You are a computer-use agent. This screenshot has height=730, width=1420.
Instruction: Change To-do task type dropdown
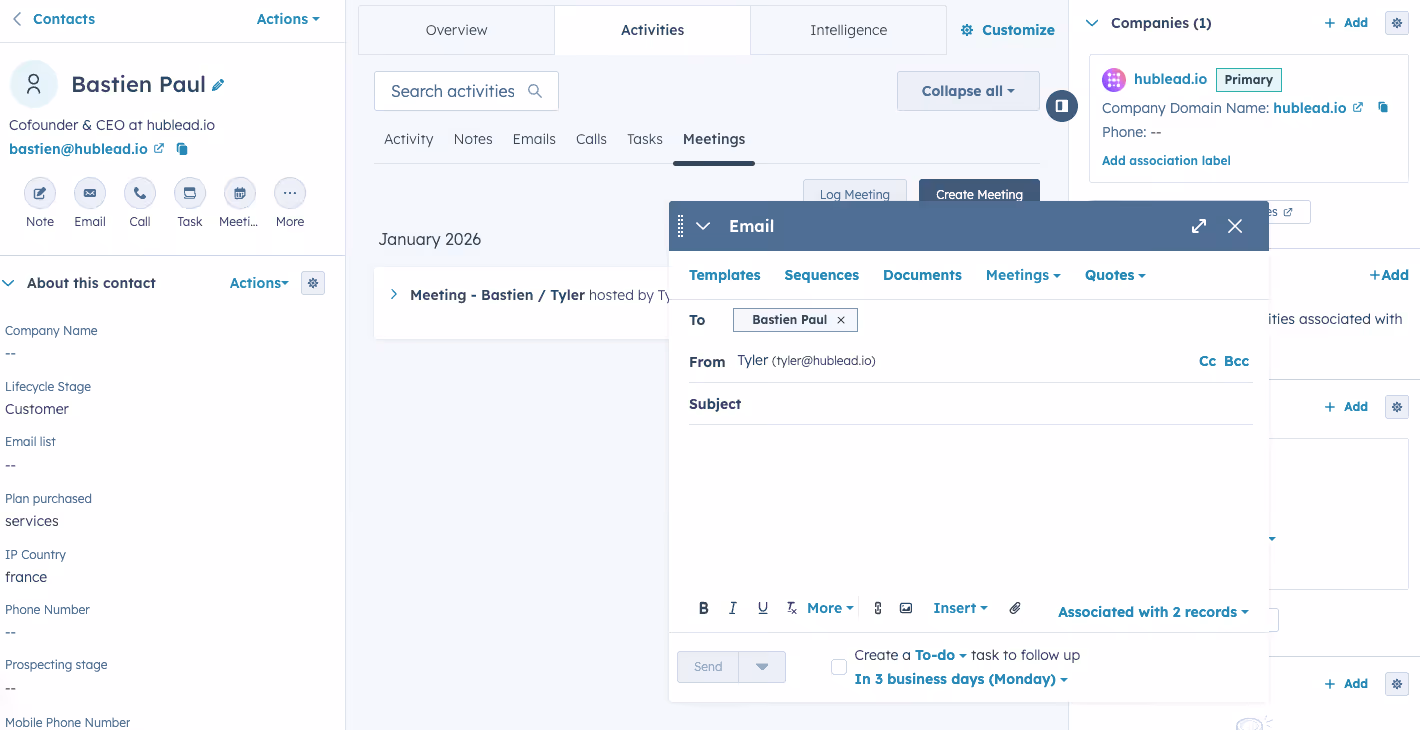click(x=941, y=655)
